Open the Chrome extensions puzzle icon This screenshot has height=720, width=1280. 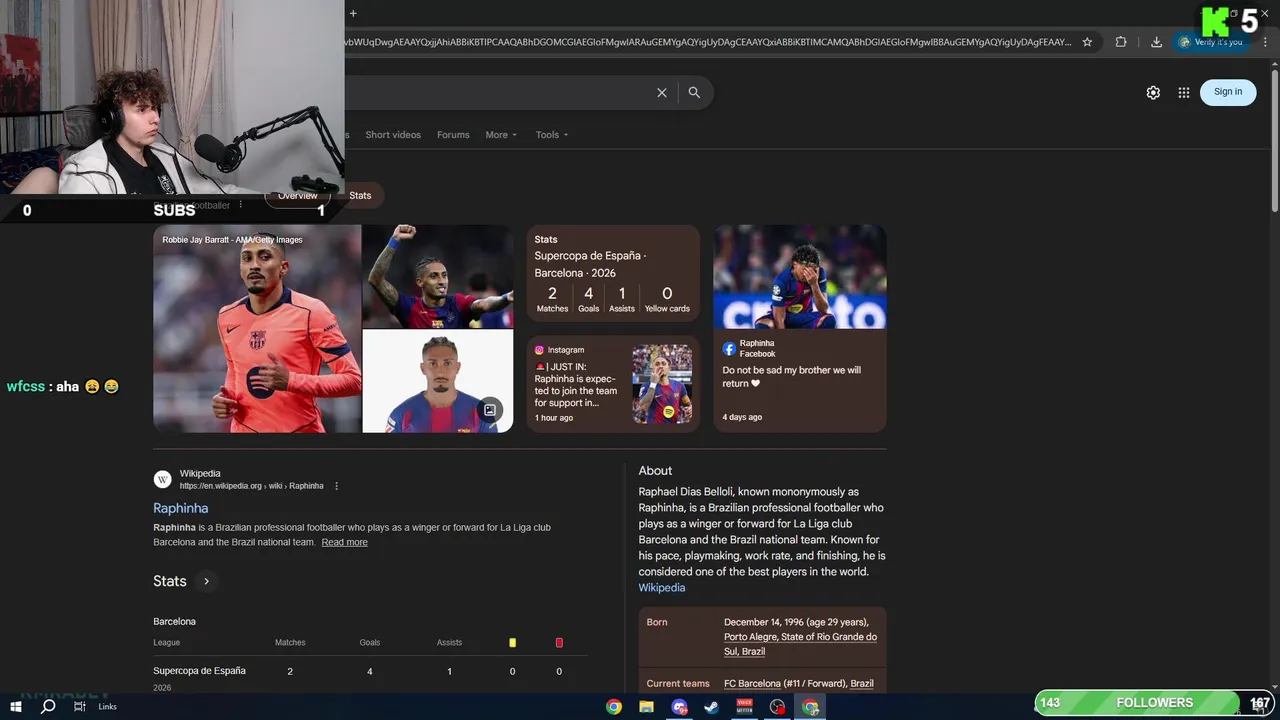pos(1121,42)
